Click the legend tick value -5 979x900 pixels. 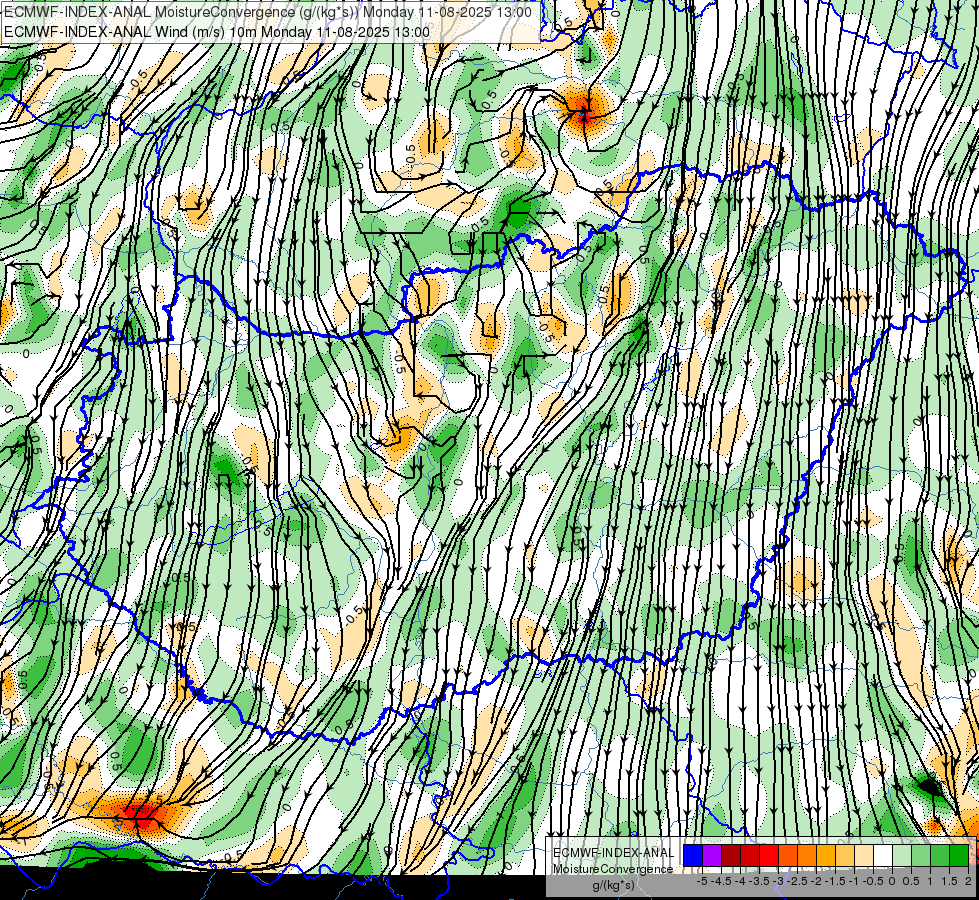pyautogui.click(x=702, y=881)
